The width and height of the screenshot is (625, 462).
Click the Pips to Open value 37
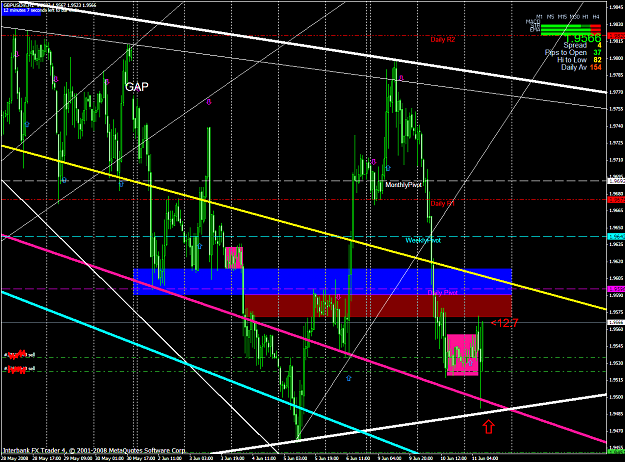[597, 53]
